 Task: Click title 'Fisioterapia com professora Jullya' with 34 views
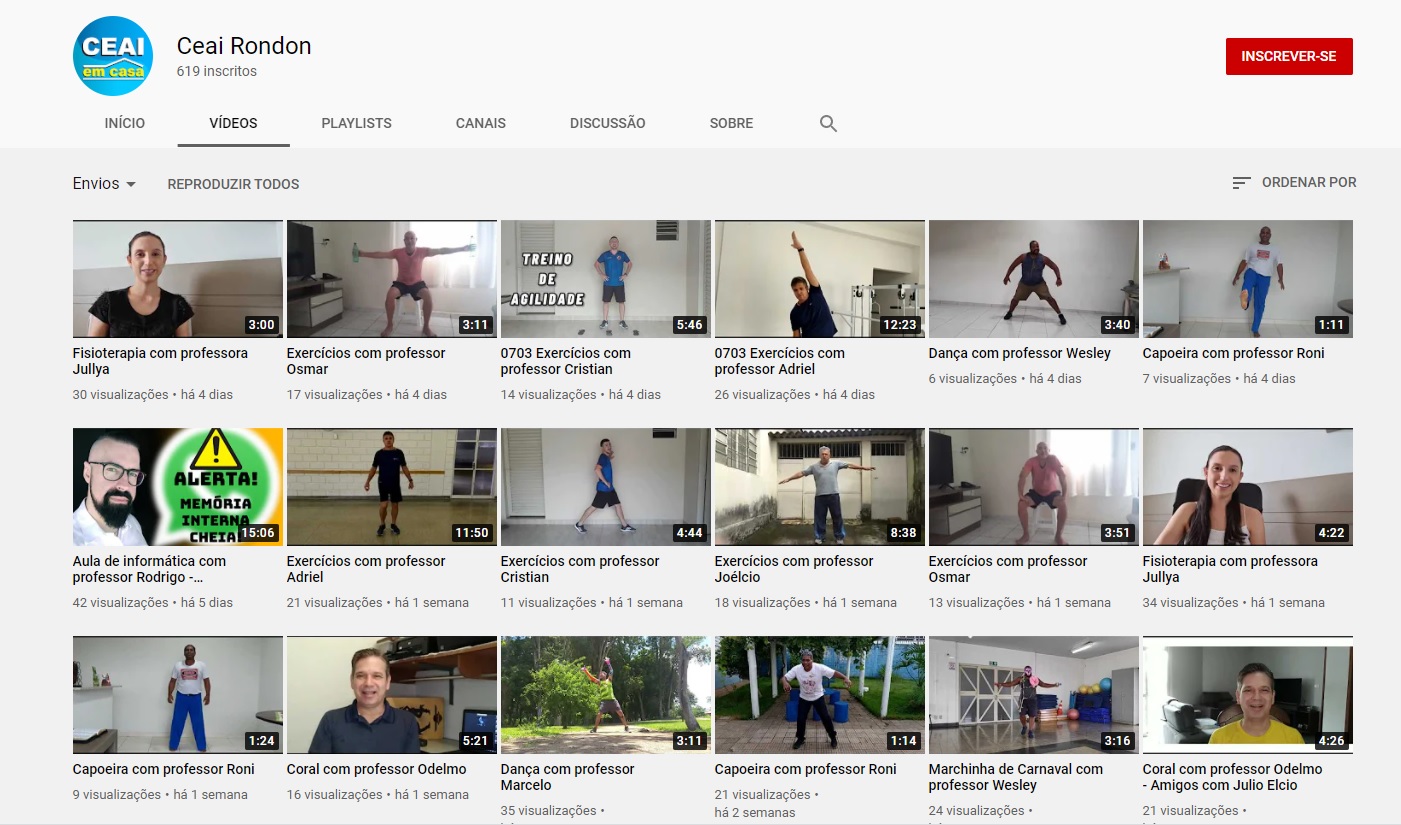[1230, 569]
